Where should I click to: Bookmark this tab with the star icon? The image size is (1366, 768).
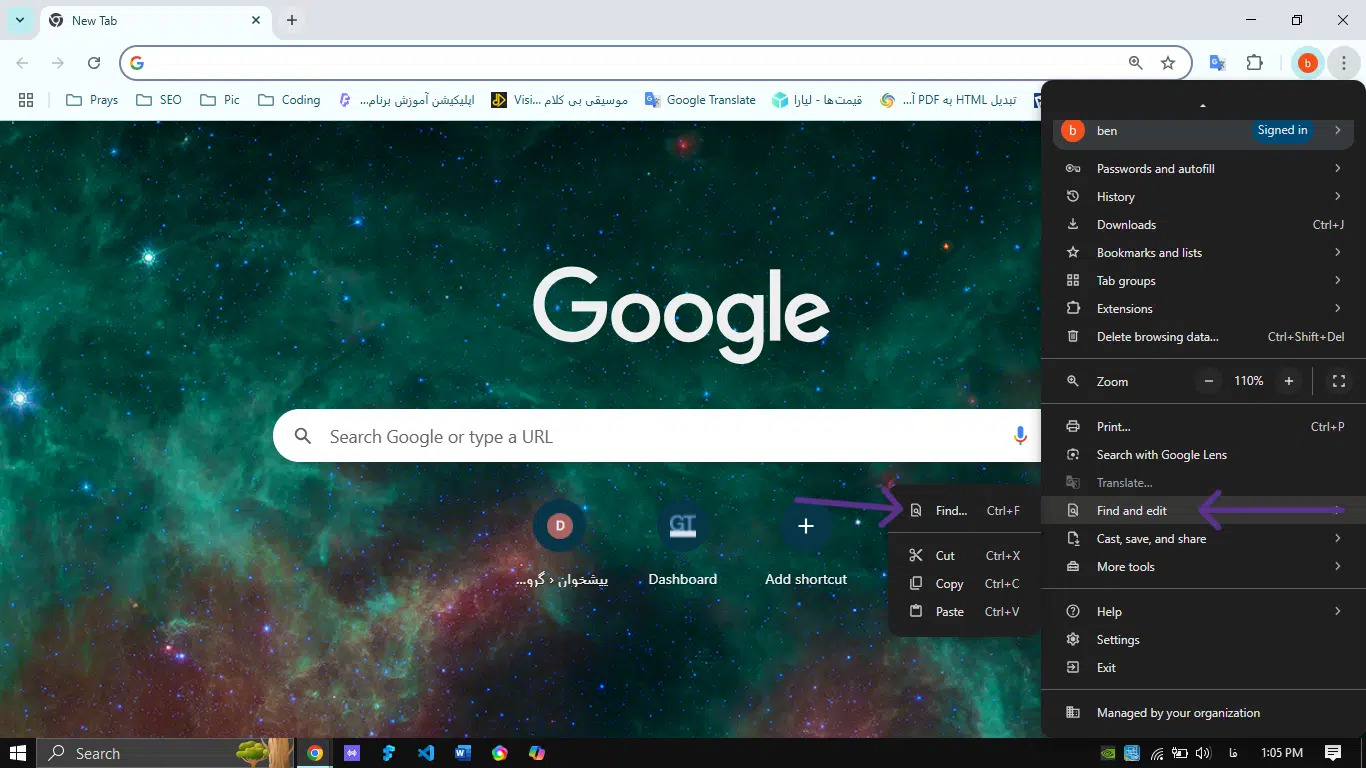click(1168, 63)
